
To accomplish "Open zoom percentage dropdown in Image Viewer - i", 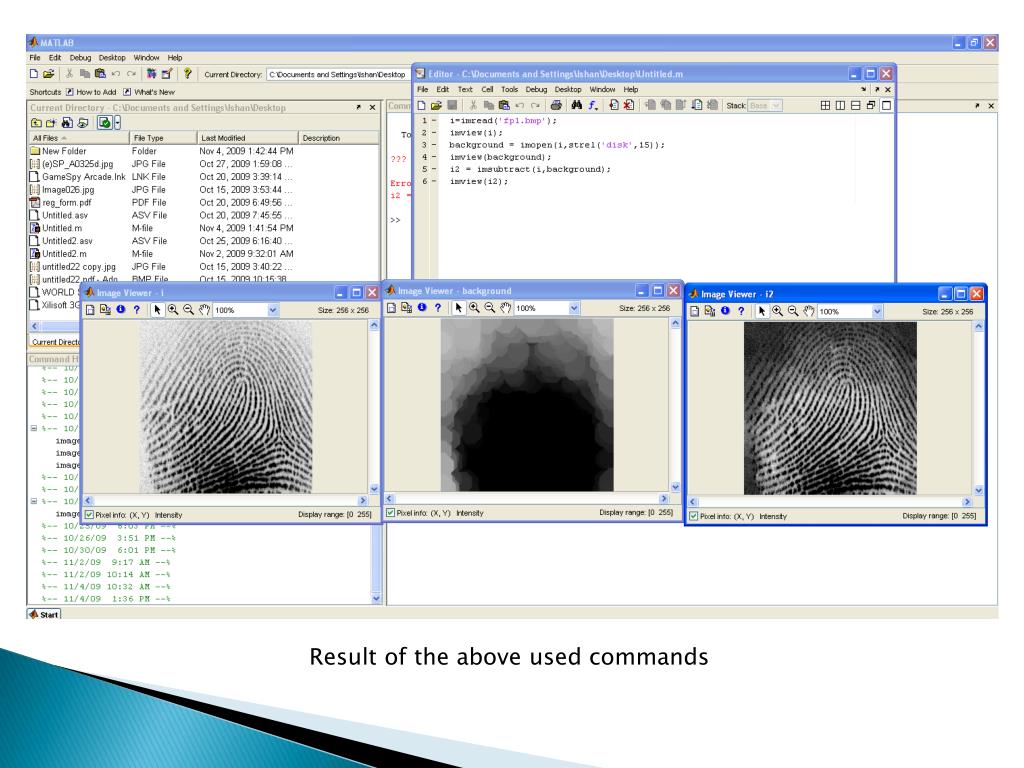I will coord(273,310).
